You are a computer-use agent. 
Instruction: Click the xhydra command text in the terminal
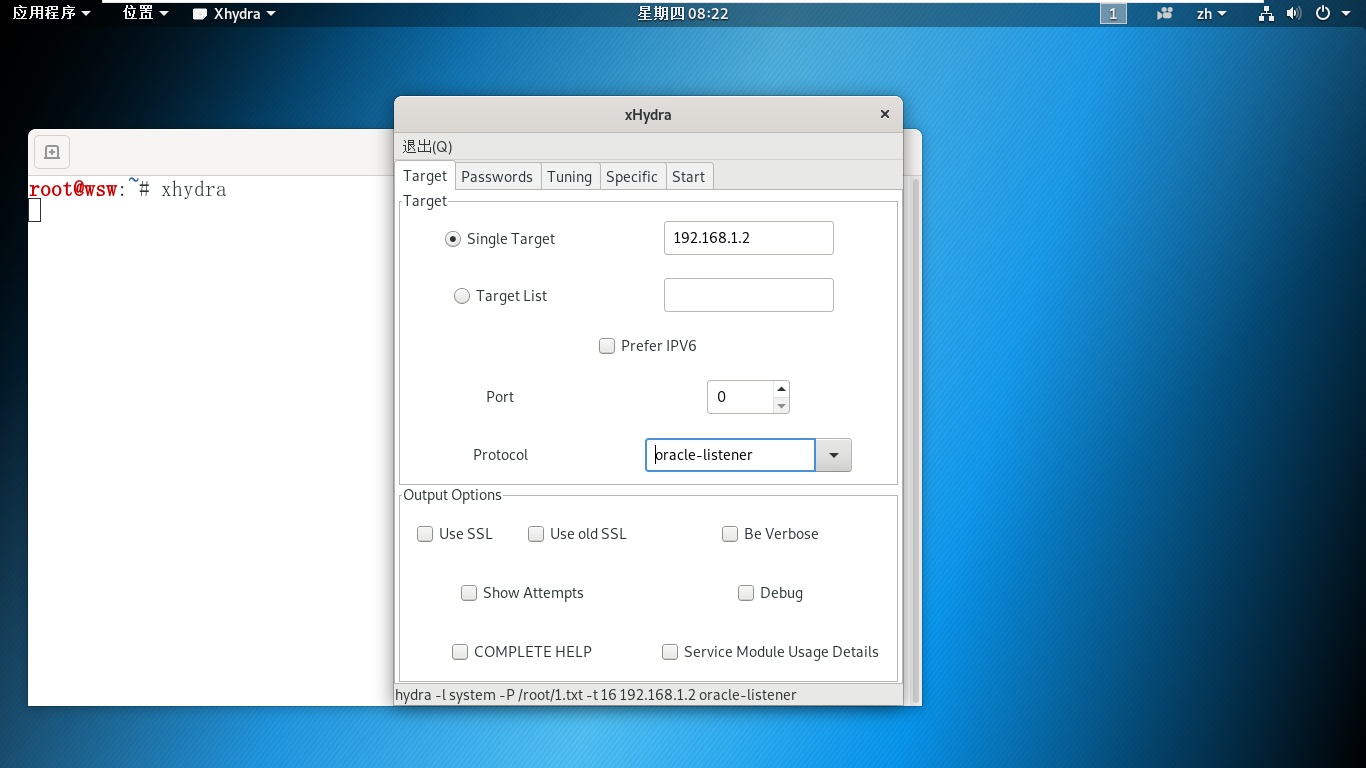point(193,189)
